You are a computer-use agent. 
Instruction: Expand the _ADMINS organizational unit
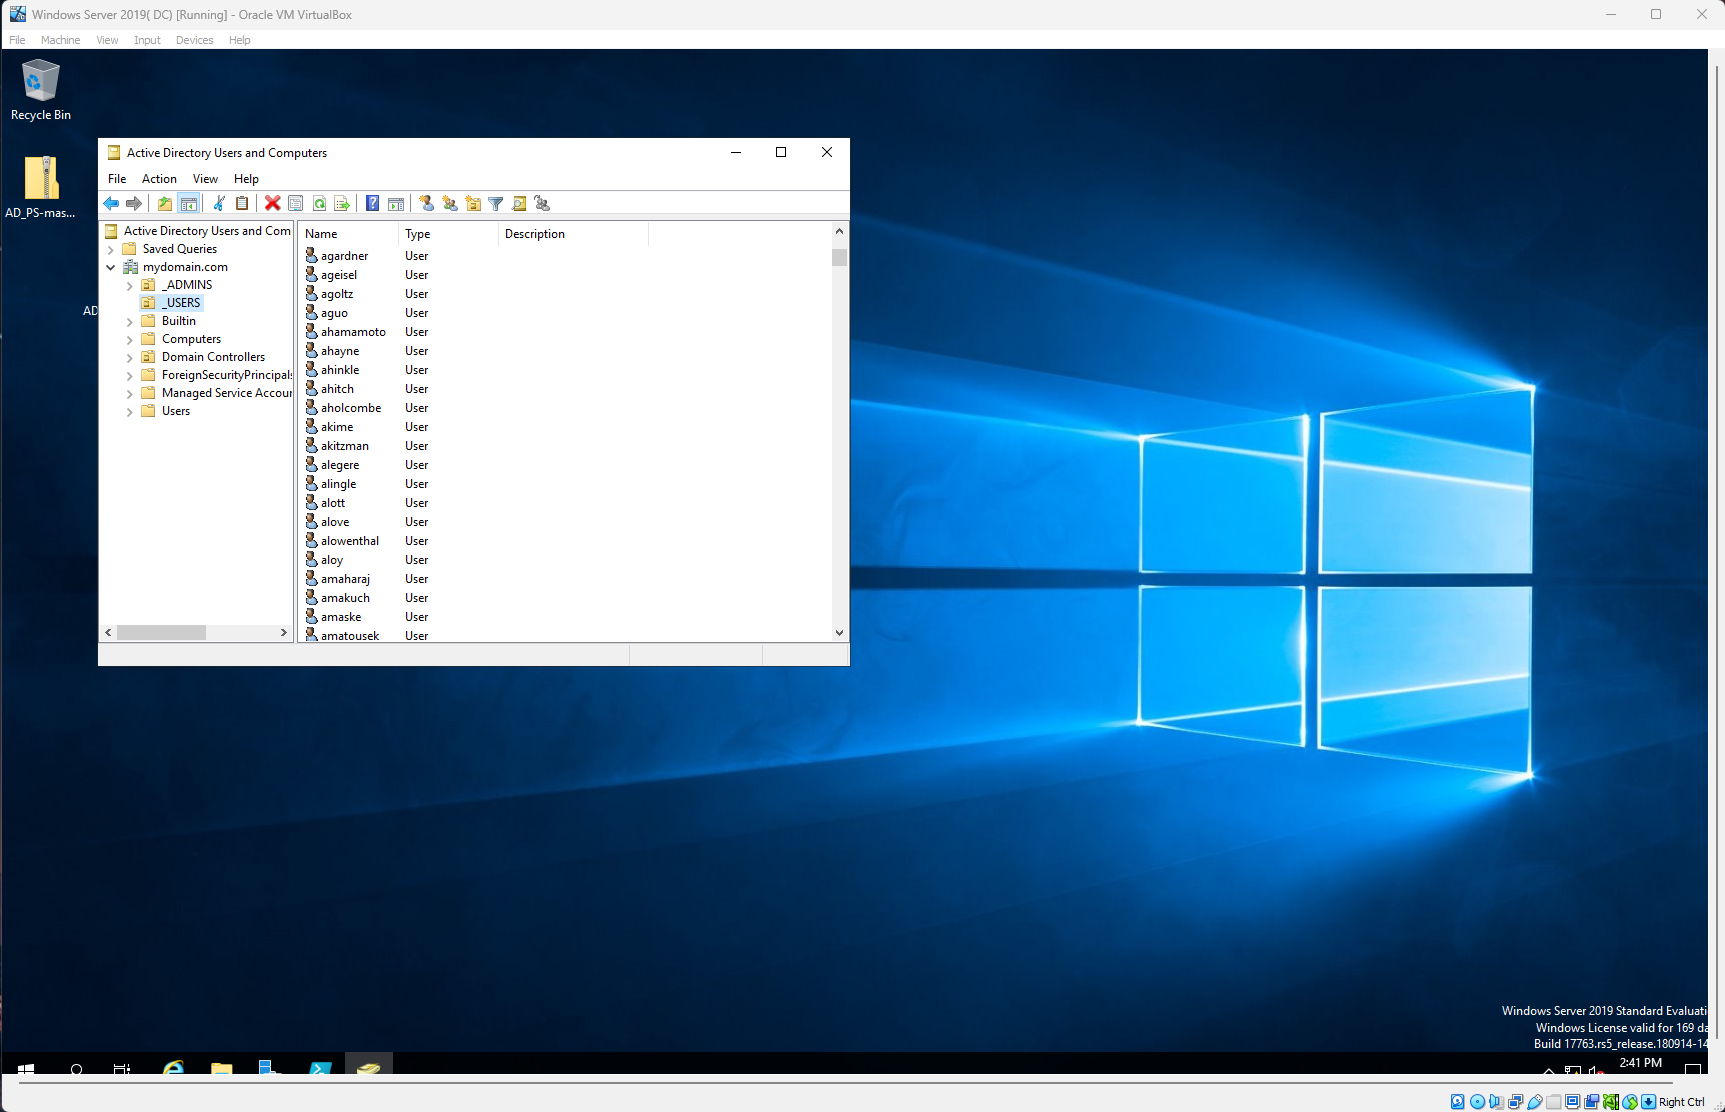130,286
